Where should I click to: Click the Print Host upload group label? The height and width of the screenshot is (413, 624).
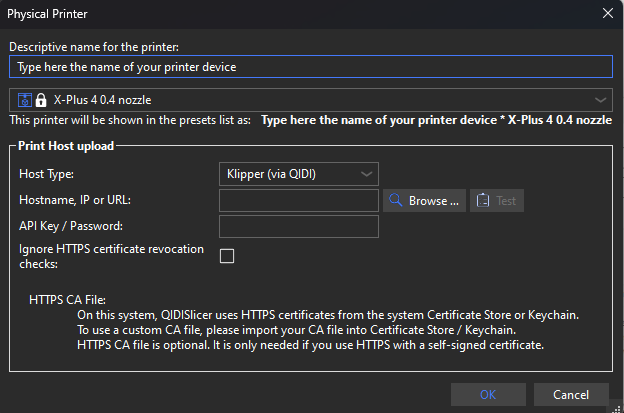[x=66, y=146]
